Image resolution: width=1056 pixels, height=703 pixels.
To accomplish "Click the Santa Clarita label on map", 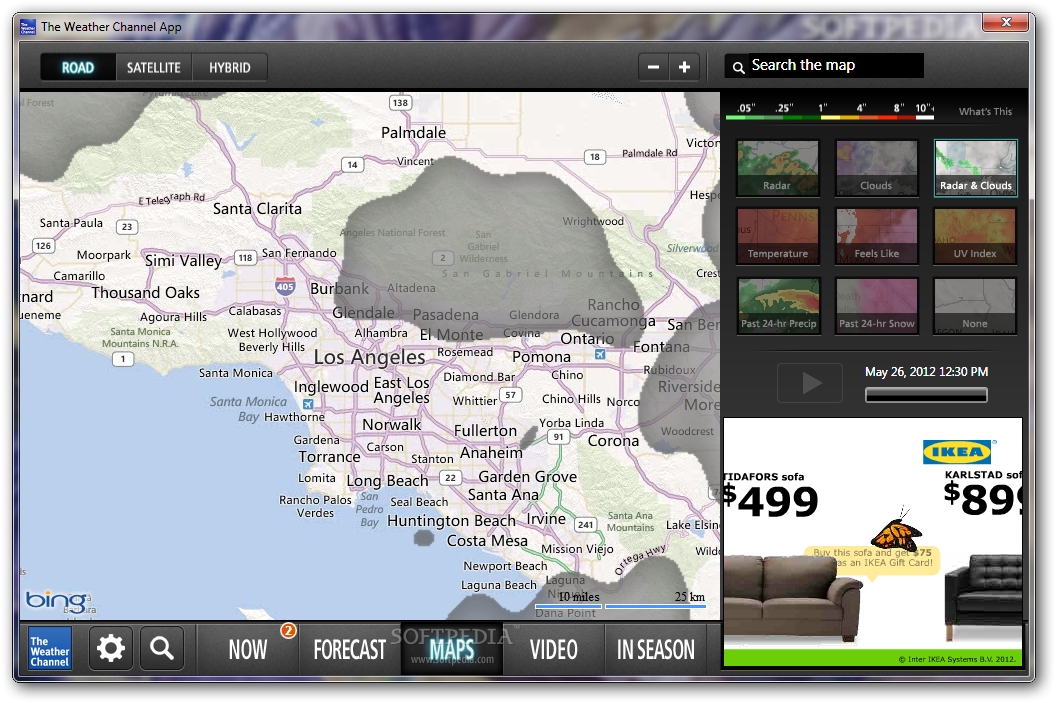I will click(x=257, y=209).
